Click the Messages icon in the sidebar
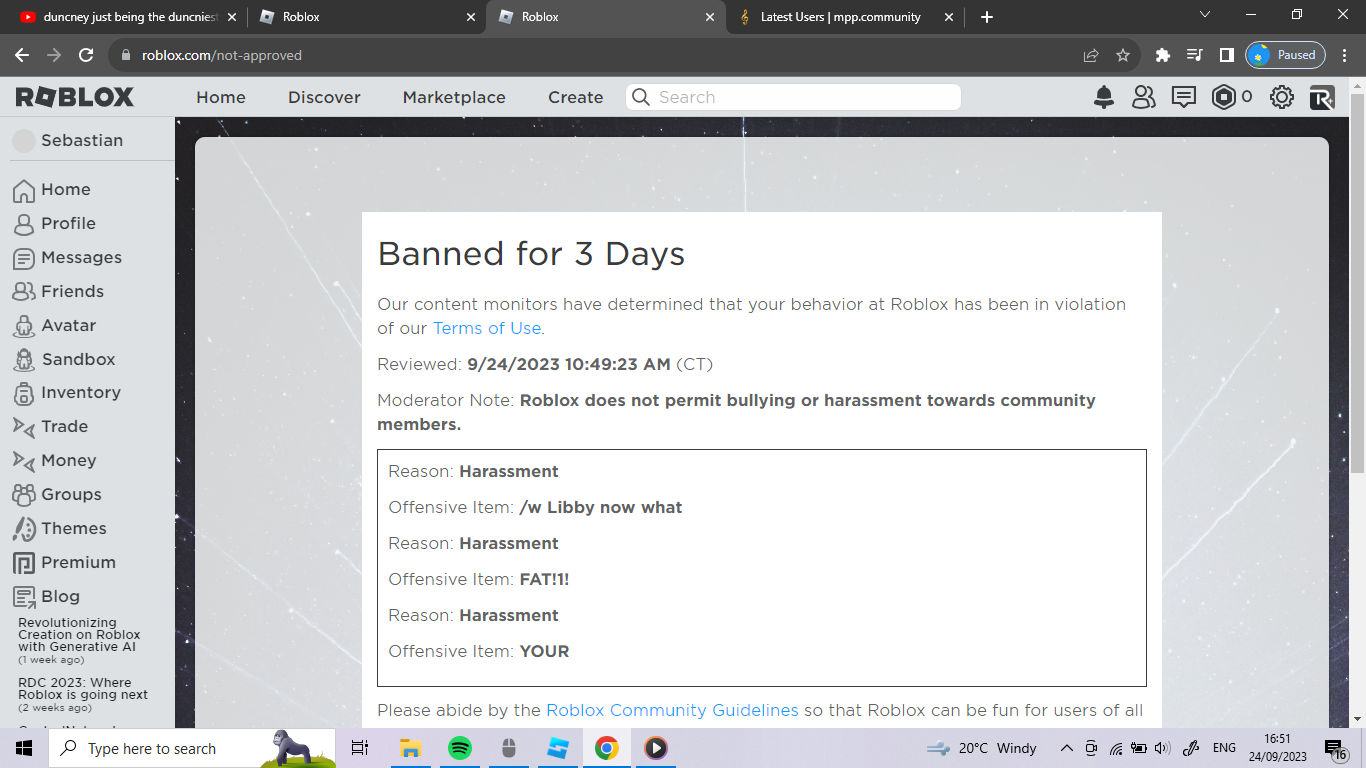1366x768 pixels. [24, 258]
